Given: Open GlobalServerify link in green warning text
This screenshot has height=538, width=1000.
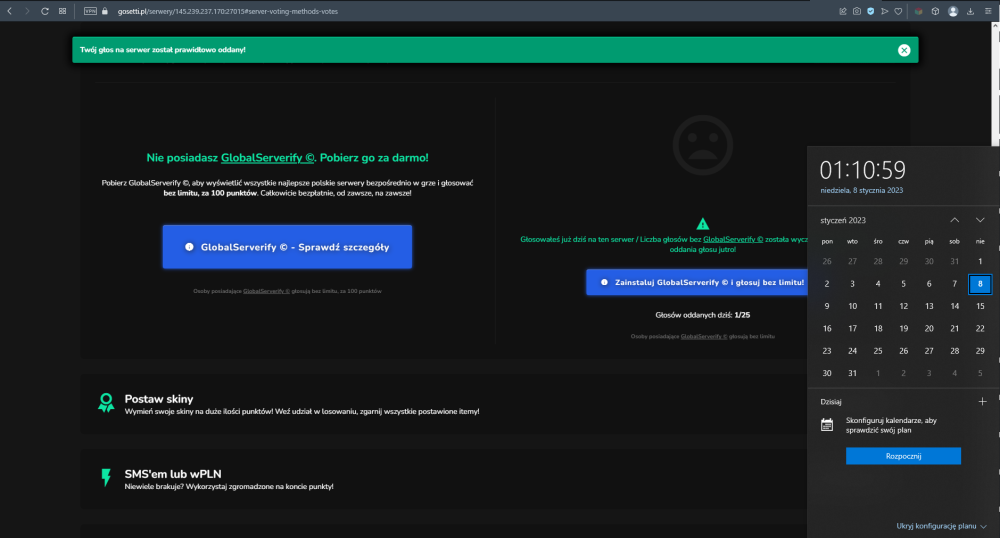Looking at the screenshot, I should 733,240.
